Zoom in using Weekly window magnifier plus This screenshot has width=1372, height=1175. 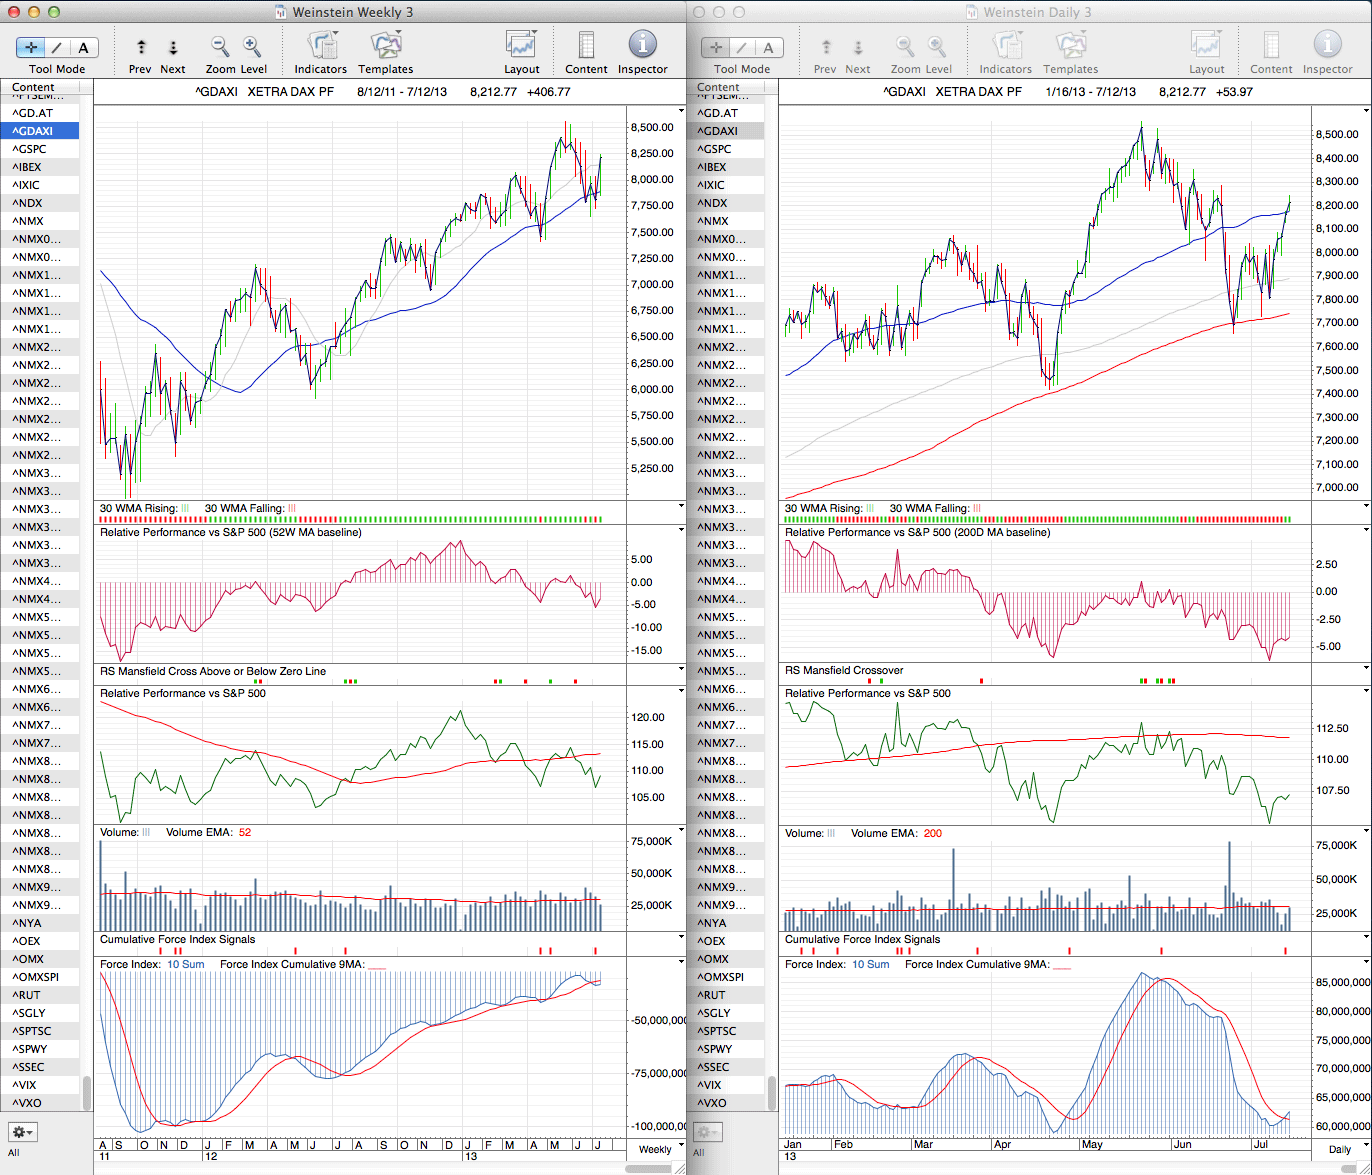tap(252, 46)
